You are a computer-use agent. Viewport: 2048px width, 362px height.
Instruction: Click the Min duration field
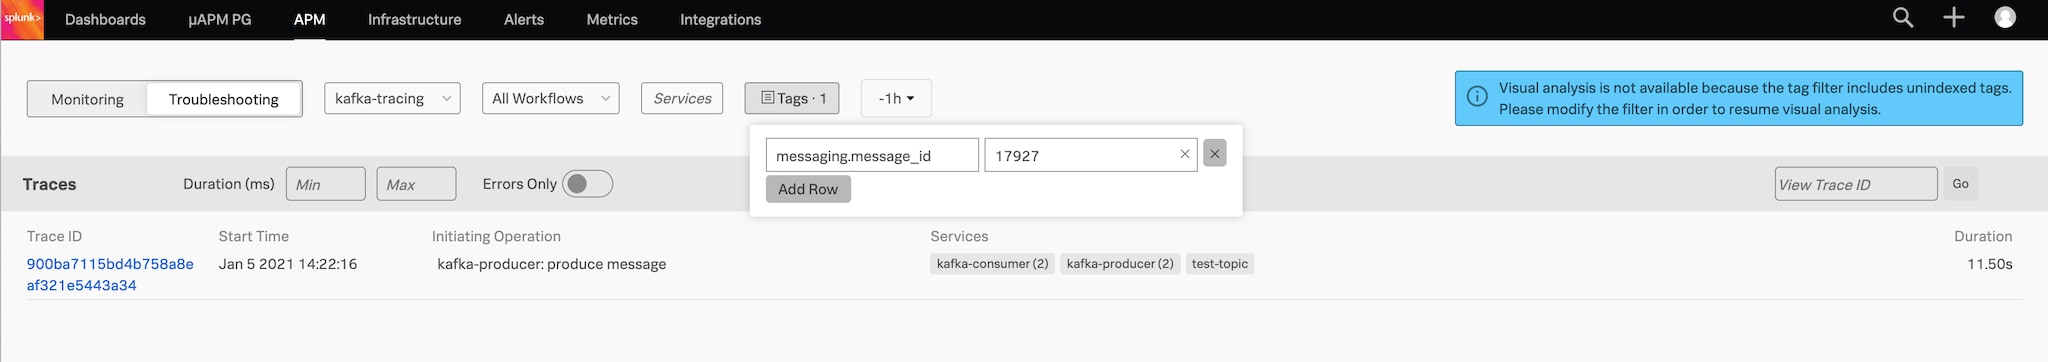click(x=326, y=184)
